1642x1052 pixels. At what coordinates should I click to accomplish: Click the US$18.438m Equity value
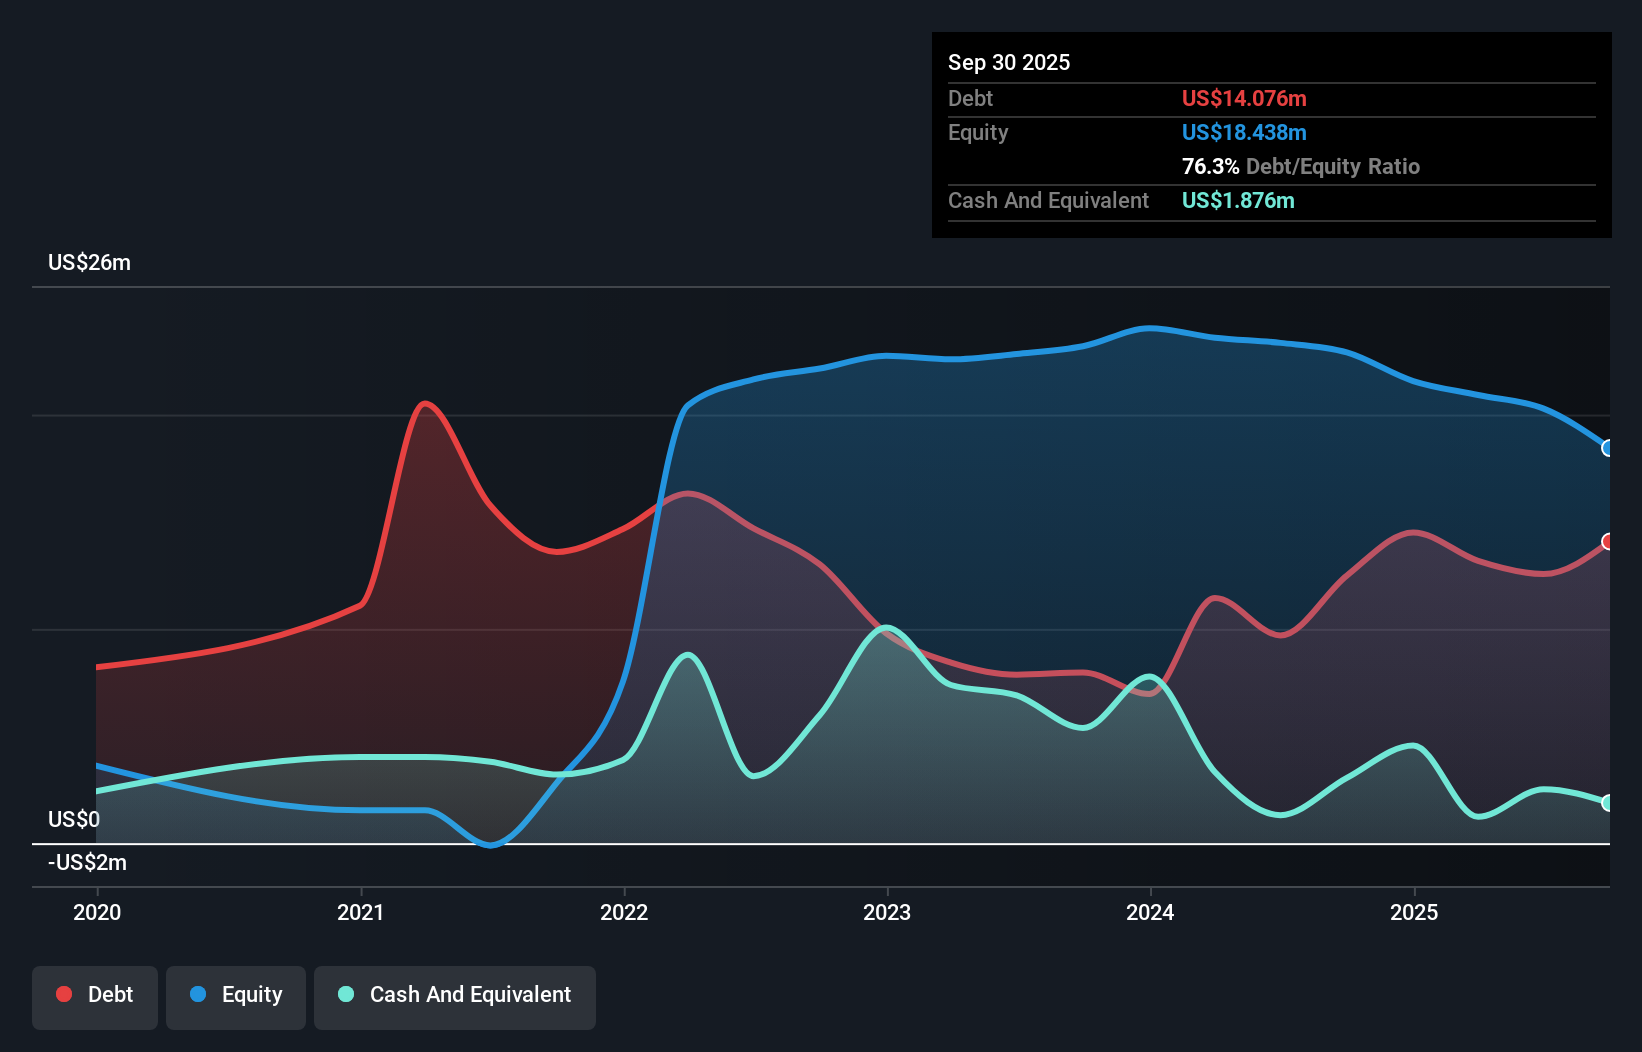tap(1244, 132)
